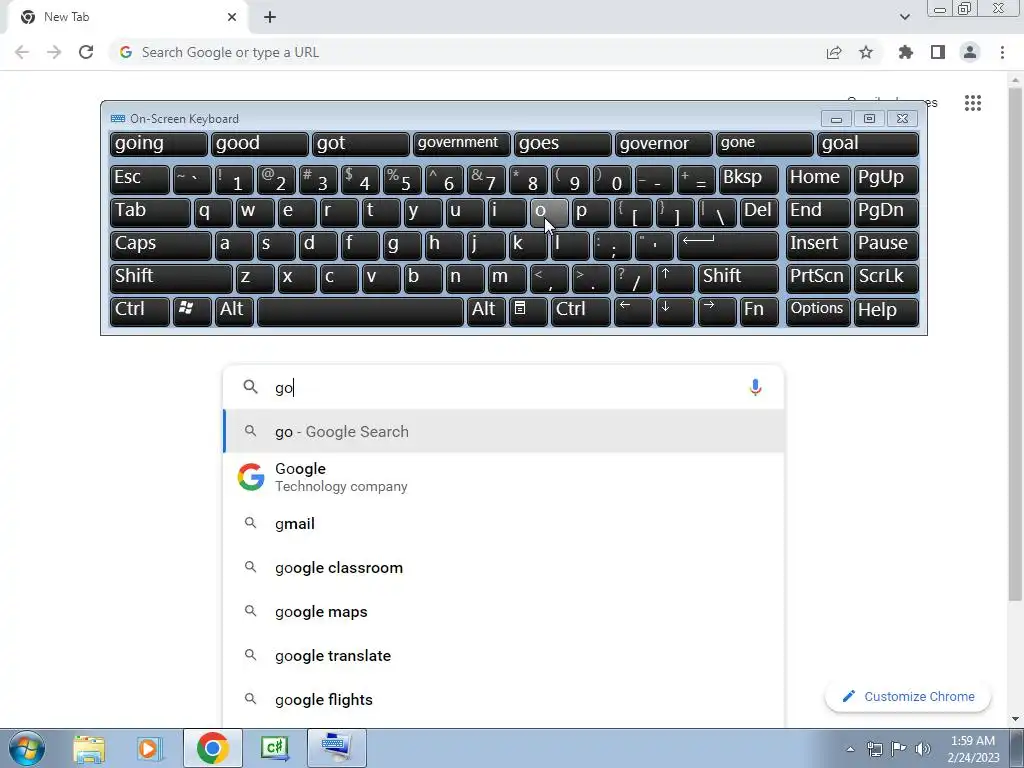Click the right arrow key on keyboard
Viewport: 1024px width, 768px height.
point(717,311)
